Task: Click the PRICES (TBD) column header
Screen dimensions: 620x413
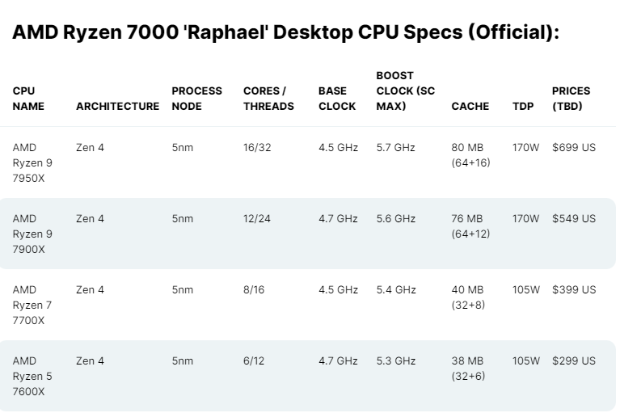Action: coord(571,98)
